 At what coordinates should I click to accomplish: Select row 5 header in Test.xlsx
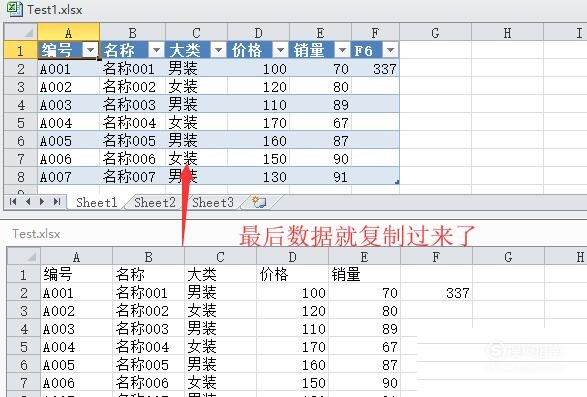(24, 346)
